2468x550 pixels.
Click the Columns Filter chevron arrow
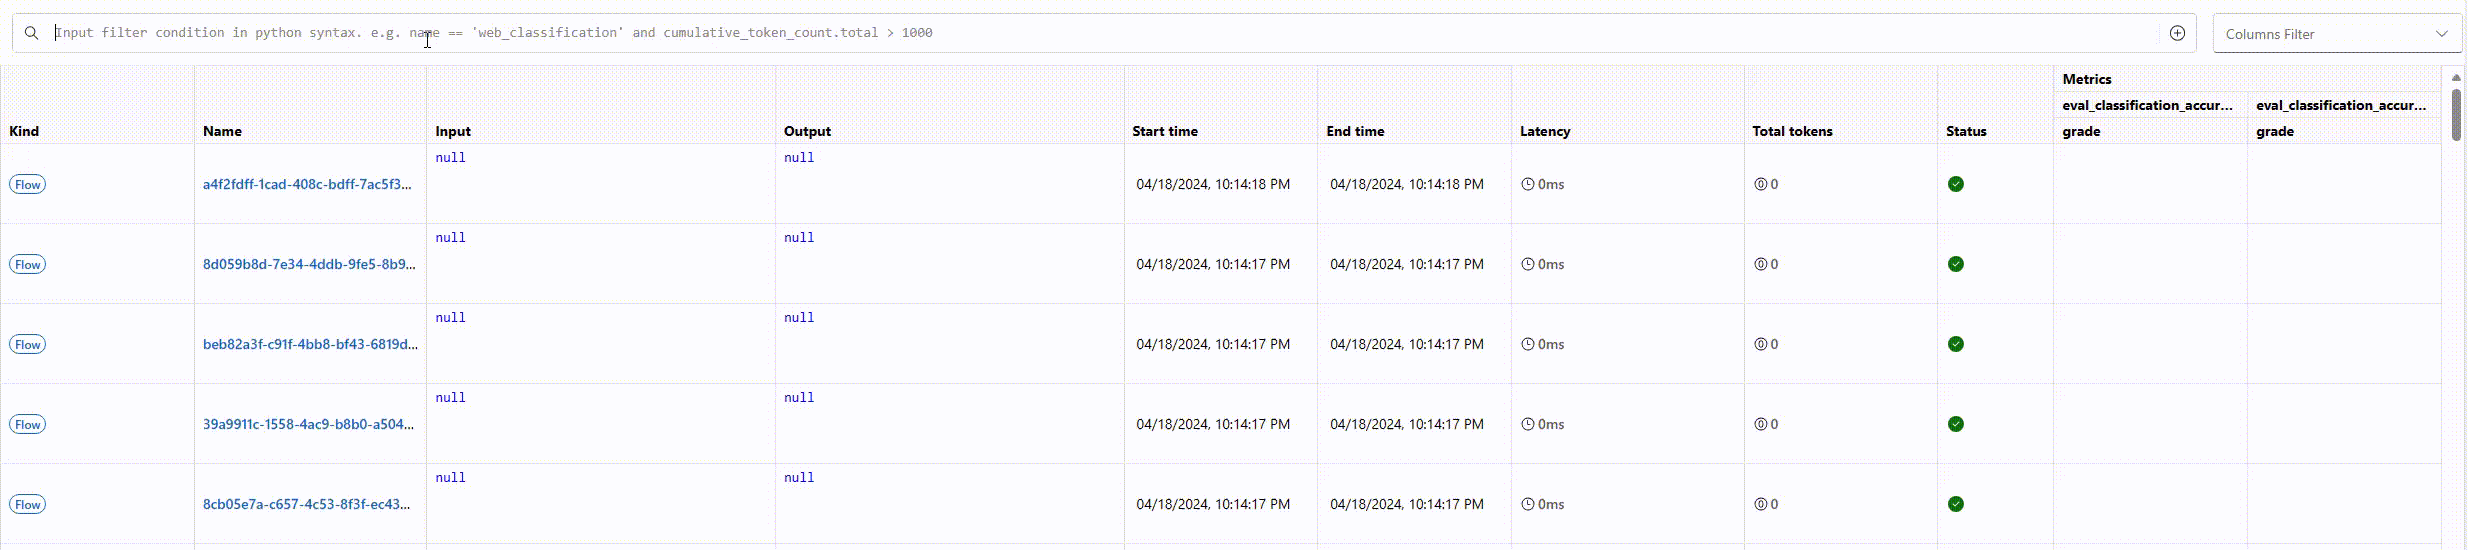click(2441, 34)
